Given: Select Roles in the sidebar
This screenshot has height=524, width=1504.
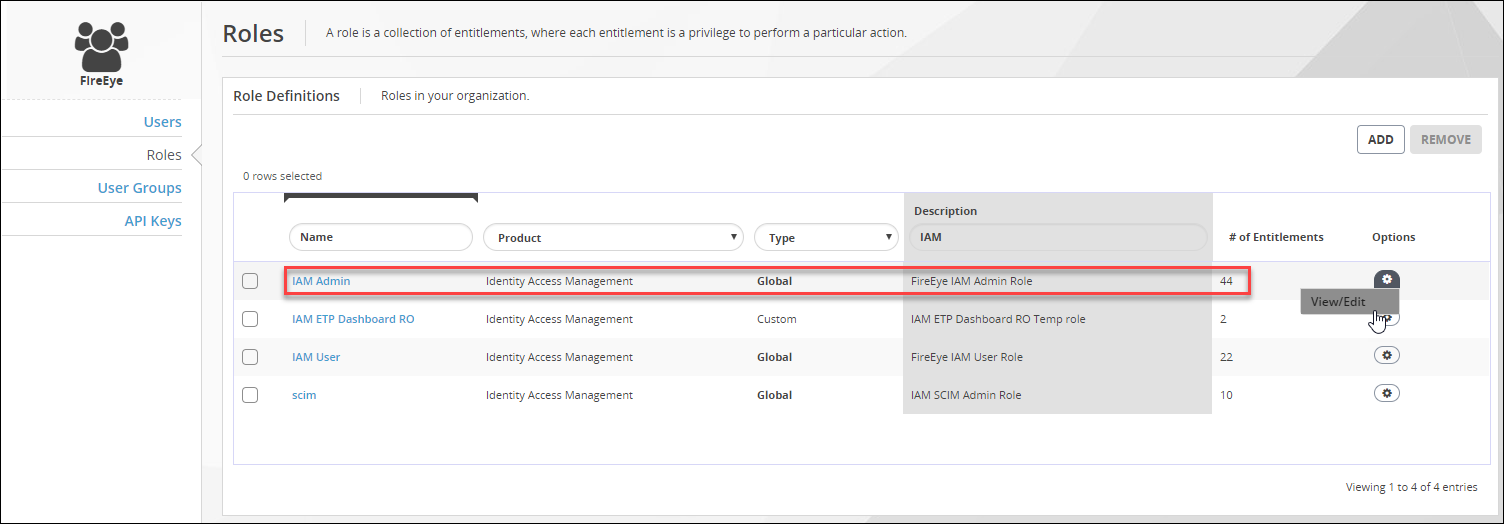Looking at the screenshot, I should pos(164,155).
